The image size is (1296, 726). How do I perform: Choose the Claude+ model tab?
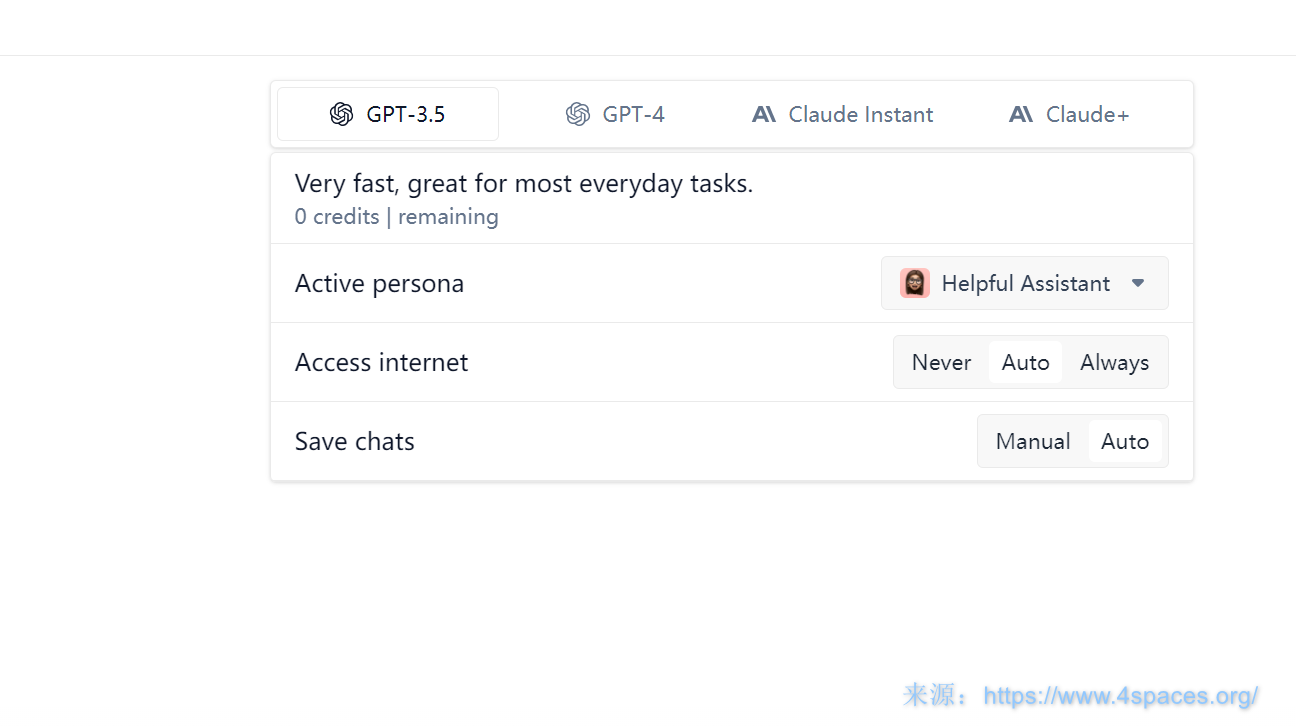coord(1087,115)
